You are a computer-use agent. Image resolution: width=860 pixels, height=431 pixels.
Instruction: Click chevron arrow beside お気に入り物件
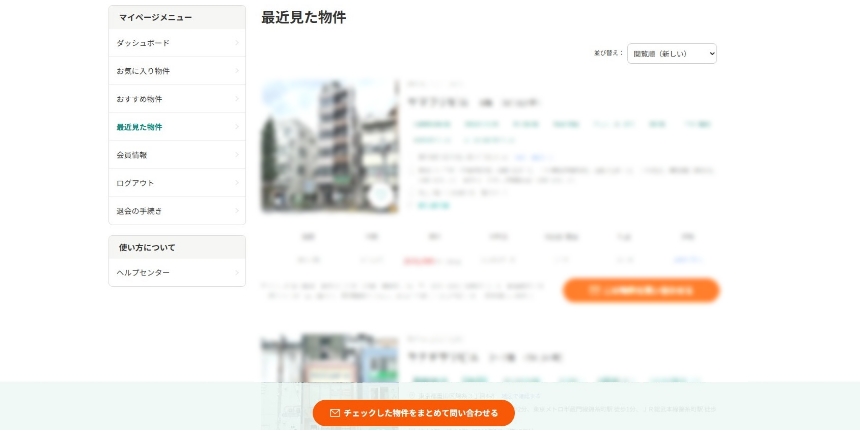point(237,71)
